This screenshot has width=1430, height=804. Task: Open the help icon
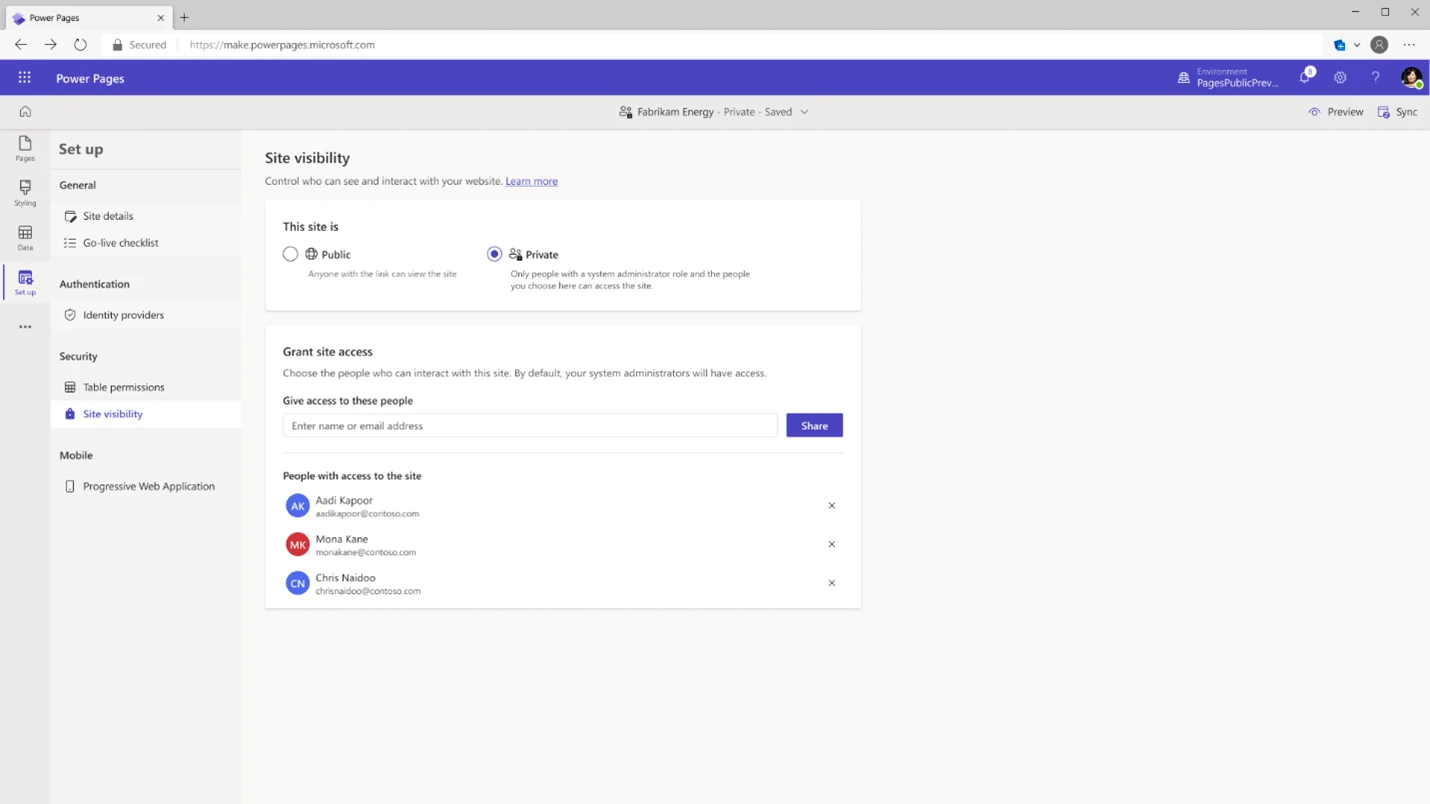click(x=1375, y=77)
